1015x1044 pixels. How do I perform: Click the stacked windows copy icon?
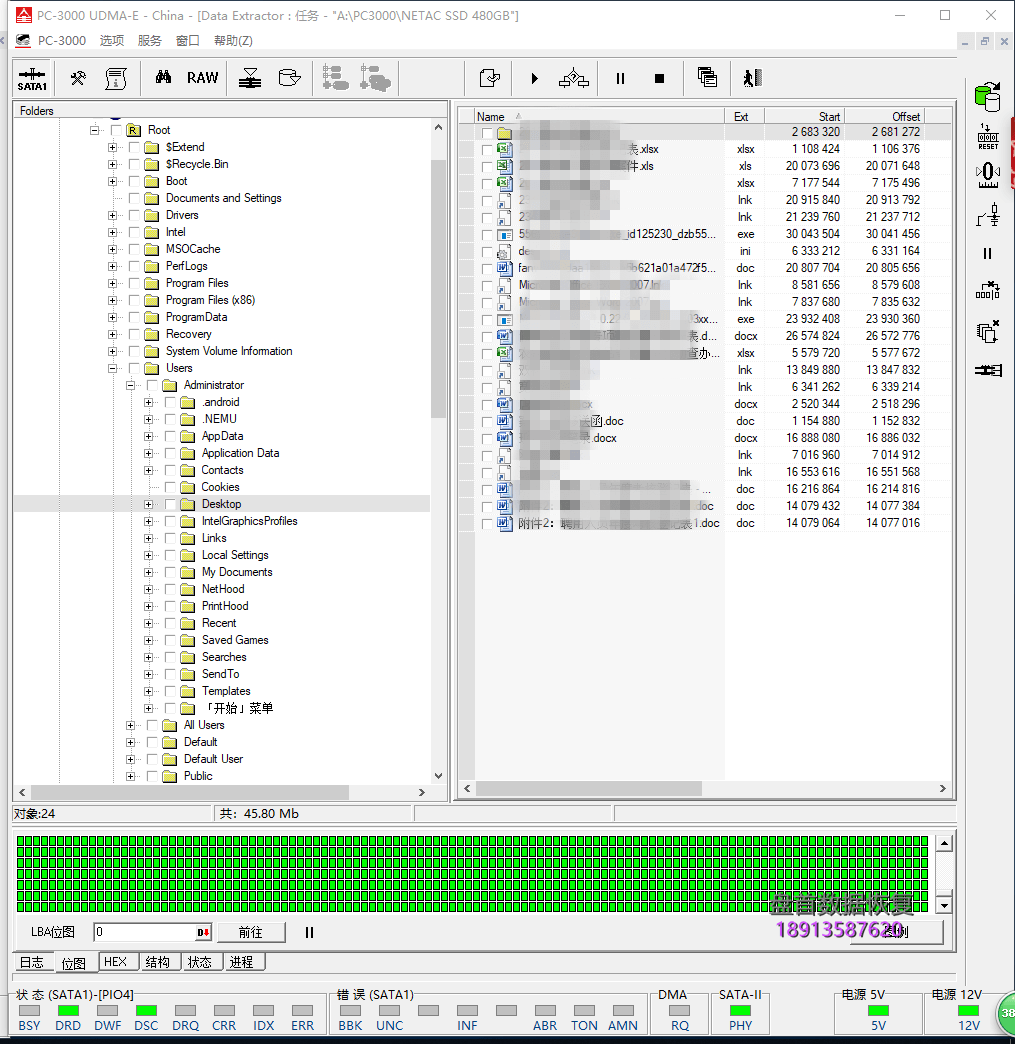(707, 77)
